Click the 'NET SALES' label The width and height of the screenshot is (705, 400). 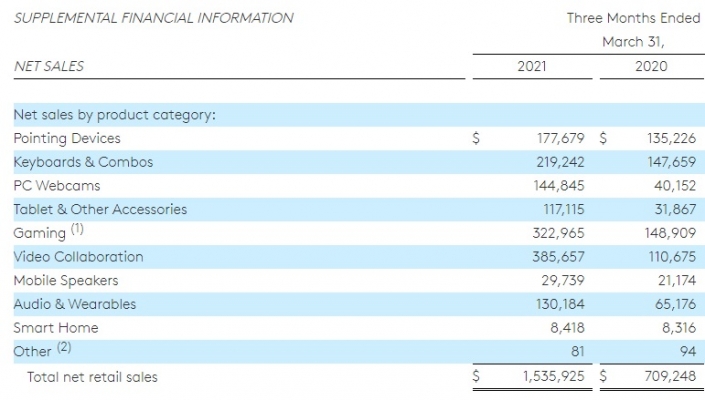49,67
